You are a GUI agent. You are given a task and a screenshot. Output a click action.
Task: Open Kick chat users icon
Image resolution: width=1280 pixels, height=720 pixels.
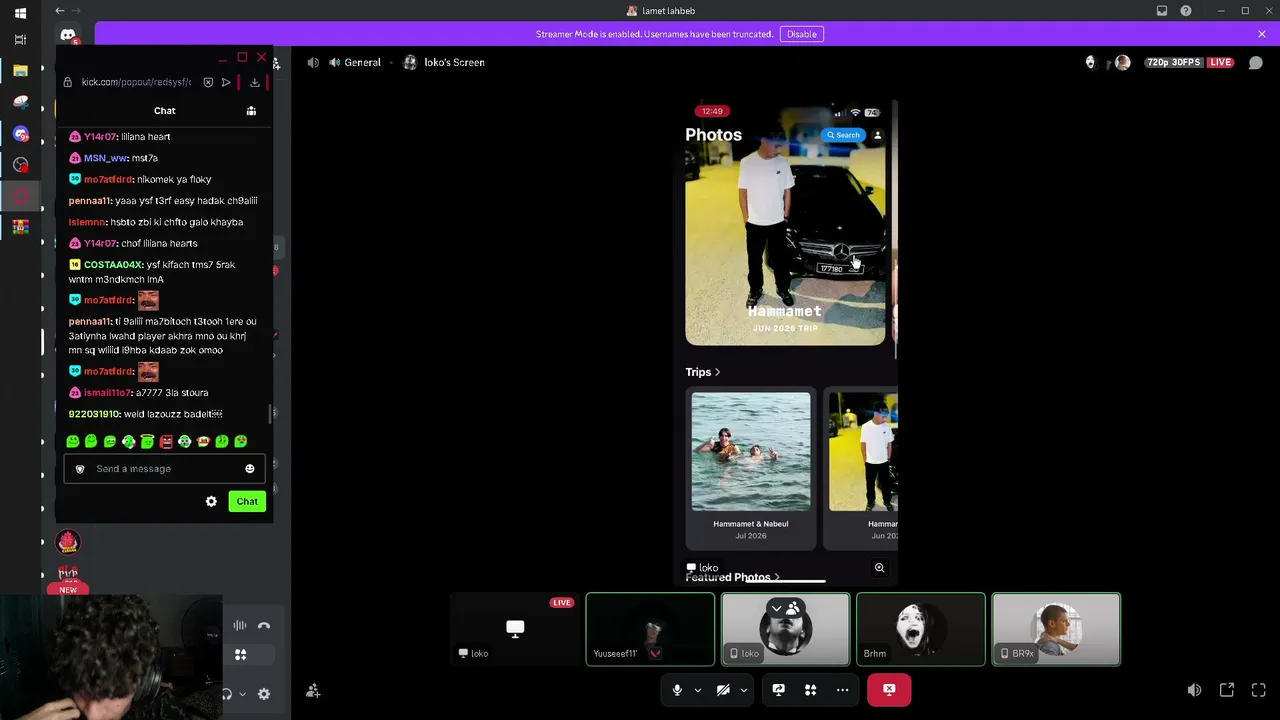click(x=251, y=111)
